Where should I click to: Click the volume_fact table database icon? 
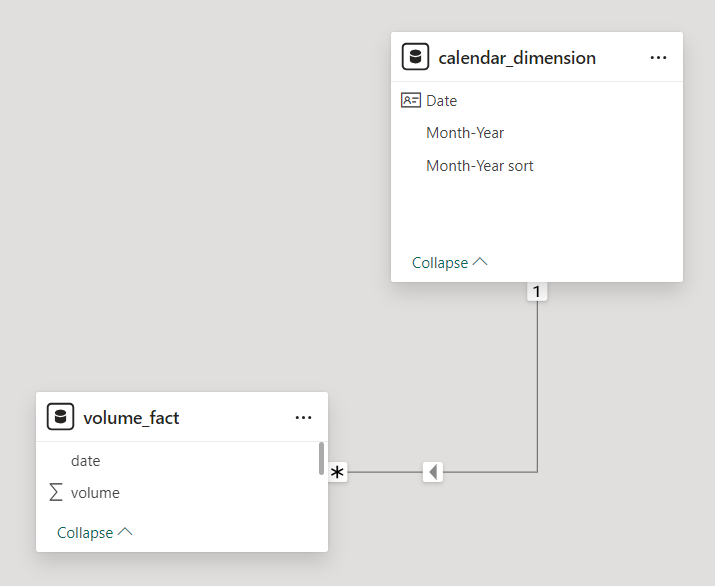60,416
